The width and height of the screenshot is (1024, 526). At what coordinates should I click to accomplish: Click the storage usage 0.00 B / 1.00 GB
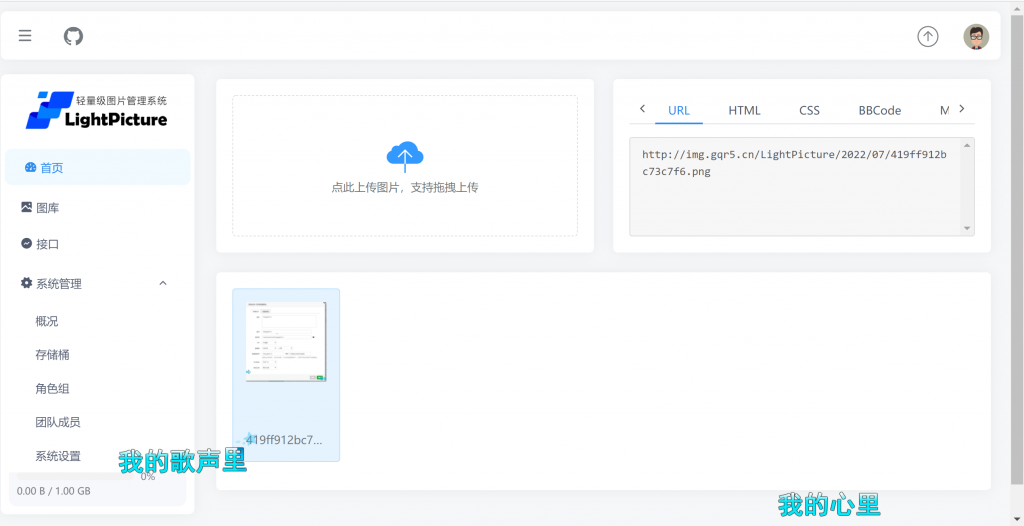54,491
